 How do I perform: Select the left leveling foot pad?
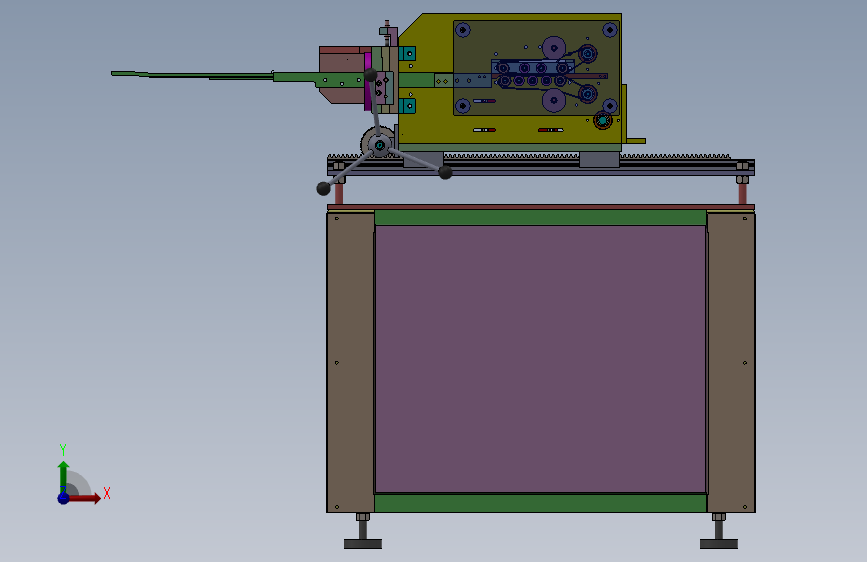tap(363, 544)
